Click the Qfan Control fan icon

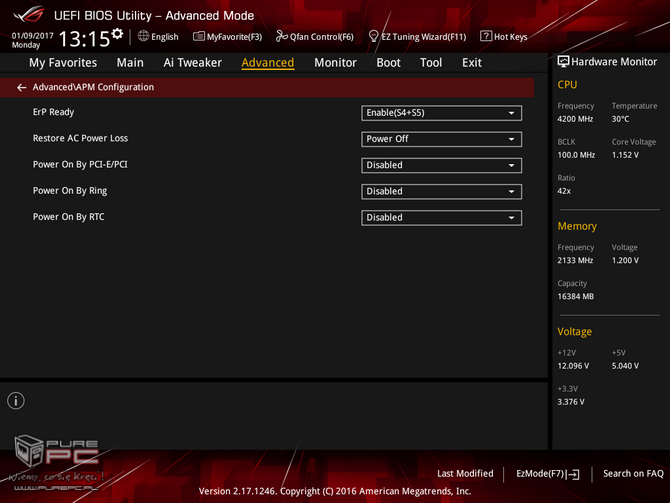pyautogui.click(x=282, y=36)
